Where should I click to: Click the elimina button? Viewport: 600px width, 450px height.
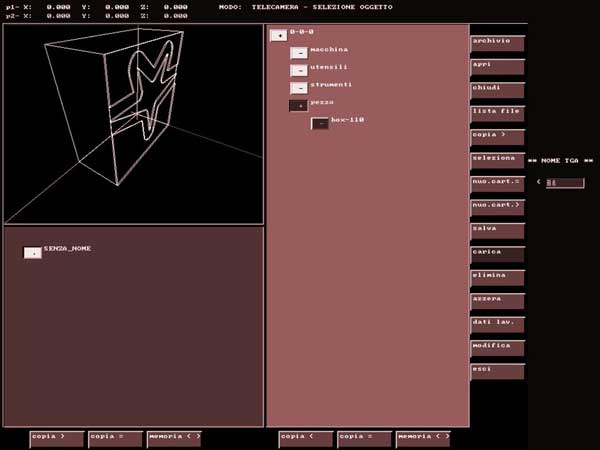pyautogui.click(x=497, y=278)
